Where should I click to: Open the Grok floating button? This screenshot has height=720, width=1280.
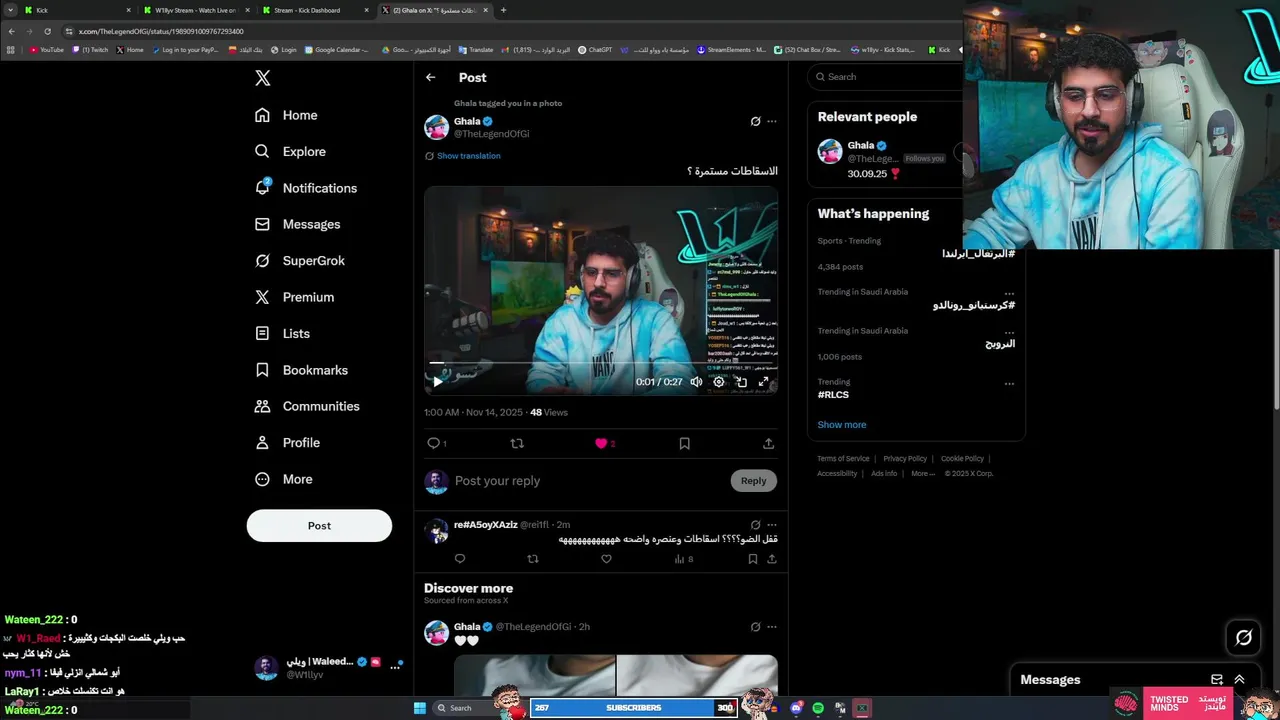pos(1244,637)
